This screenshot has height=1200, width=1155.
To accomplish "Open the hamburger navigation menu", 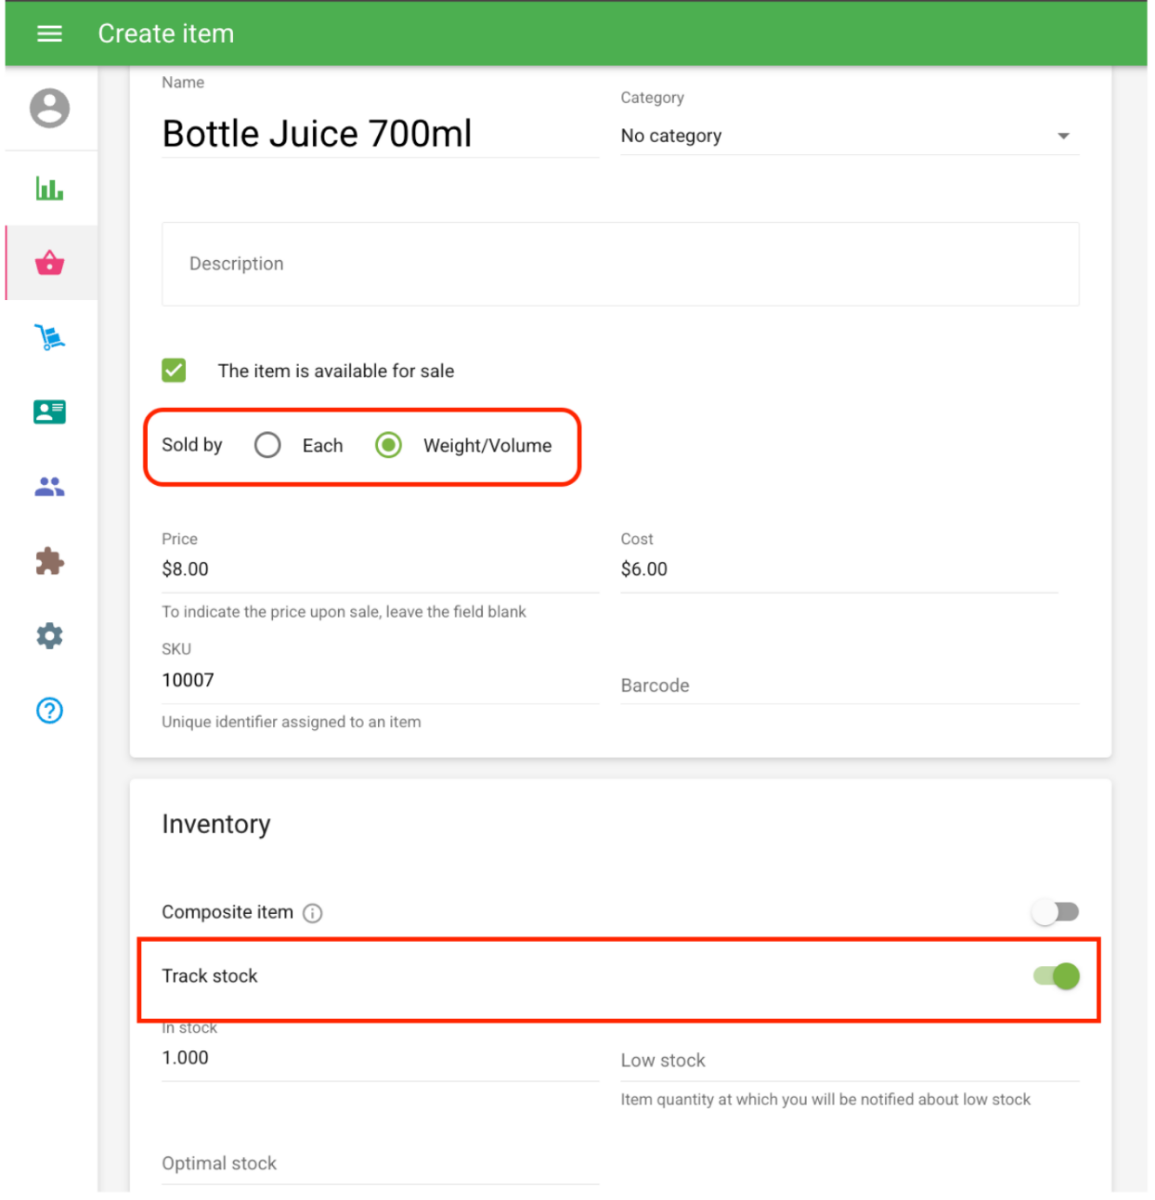I will [49, 34].
